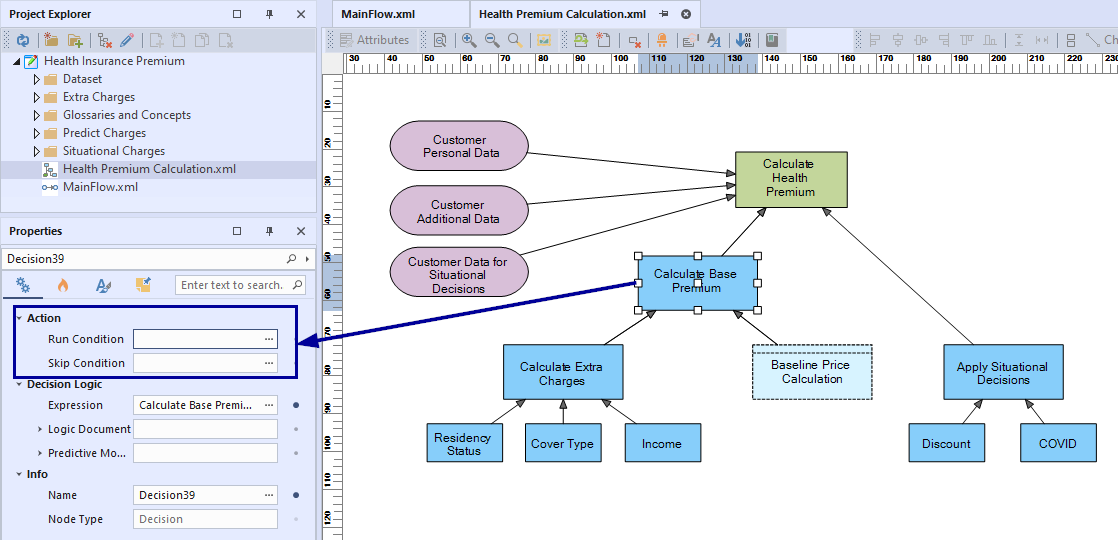Click the new blank page with star icon
This screenshot has width=1118, height=540.
point(603,40)
